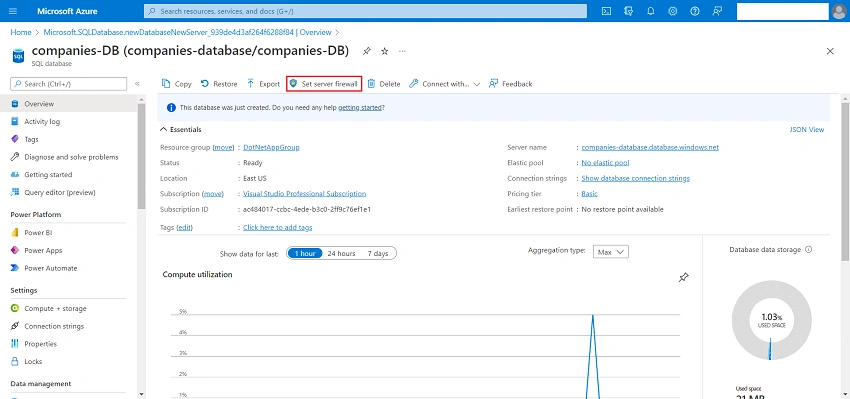Open Compute + storage settings
Viewport: 850px width, 399px height.
tap(69, 308)
